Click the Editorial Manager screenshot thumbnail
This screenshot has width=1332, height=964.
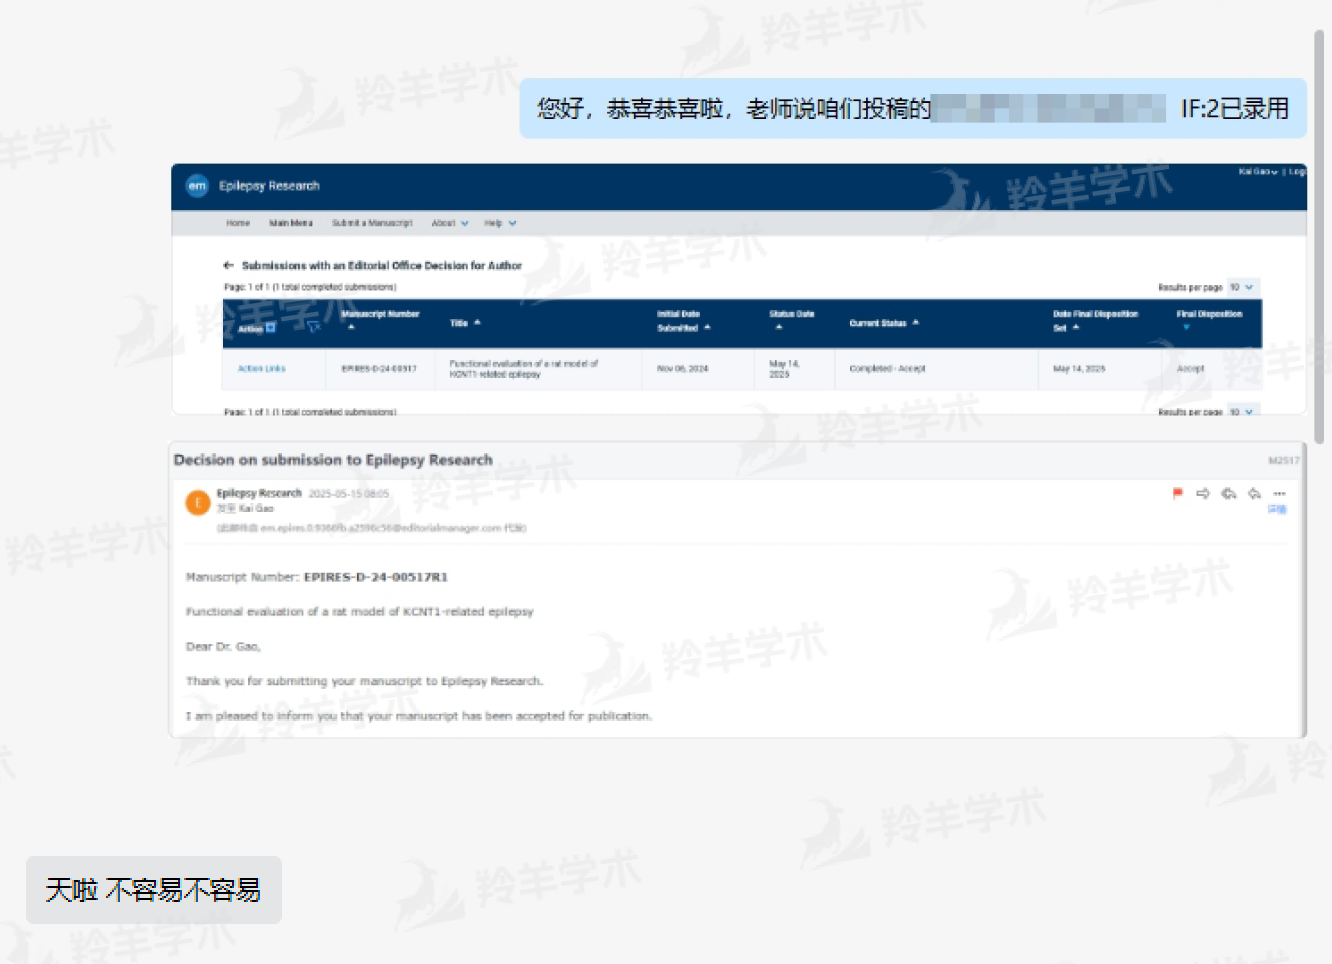click(739, 289)
